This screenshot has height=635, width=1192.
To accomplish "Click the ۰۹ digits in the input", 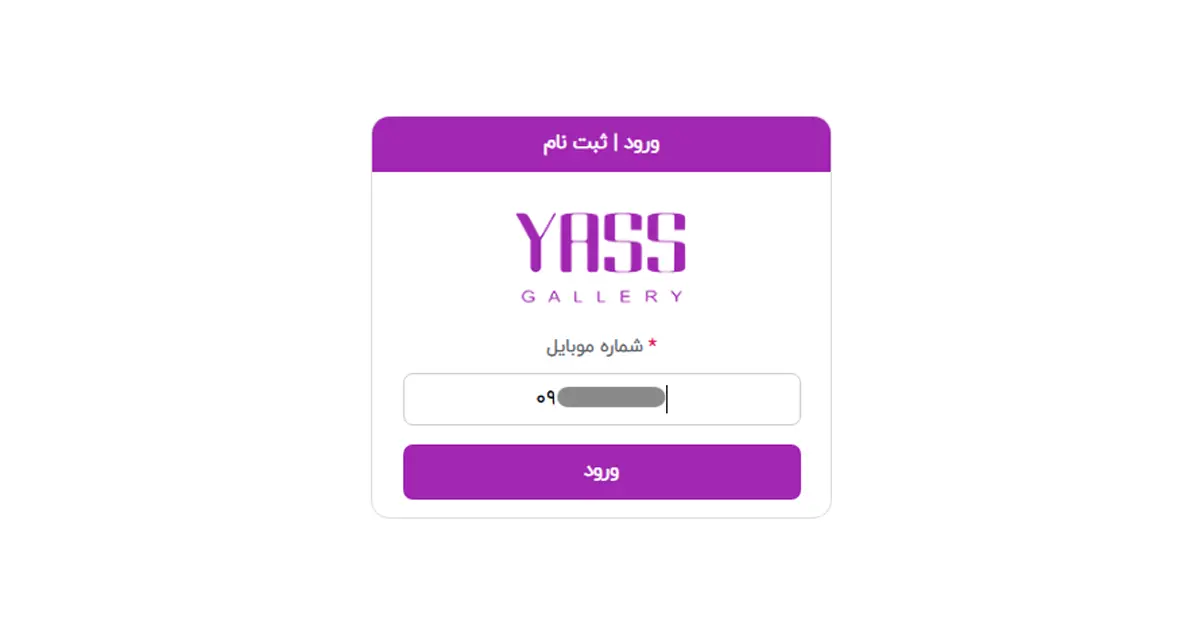I will click(x=545, y=397).
